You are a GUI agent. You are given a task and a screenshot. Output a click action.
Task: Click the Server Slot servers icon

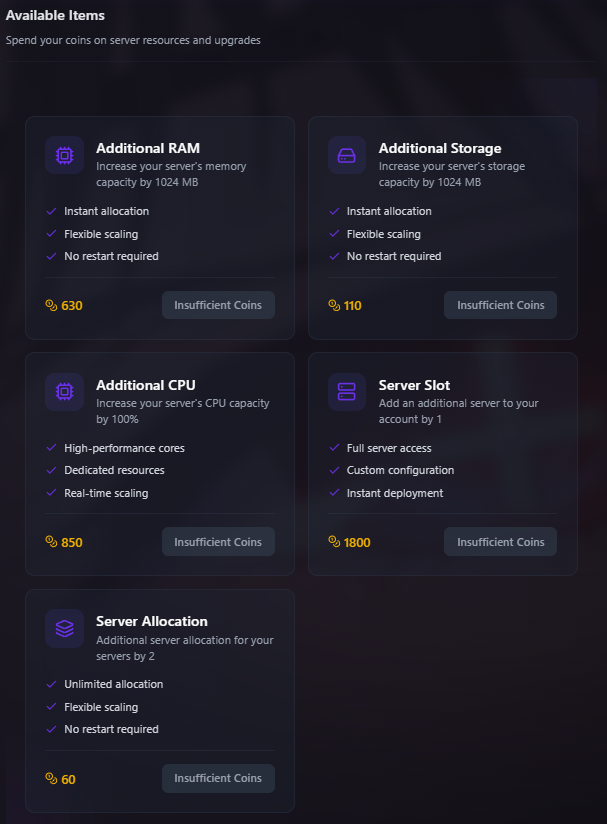347,393
